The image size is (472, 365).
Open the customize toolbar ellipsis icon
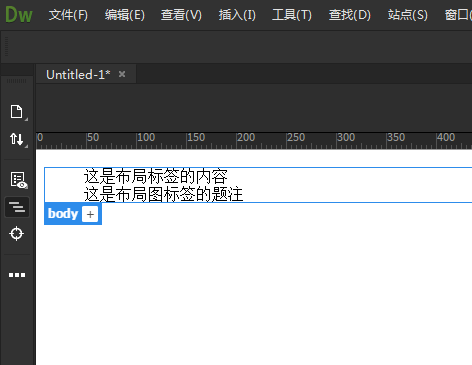click(x=17, y=275)
